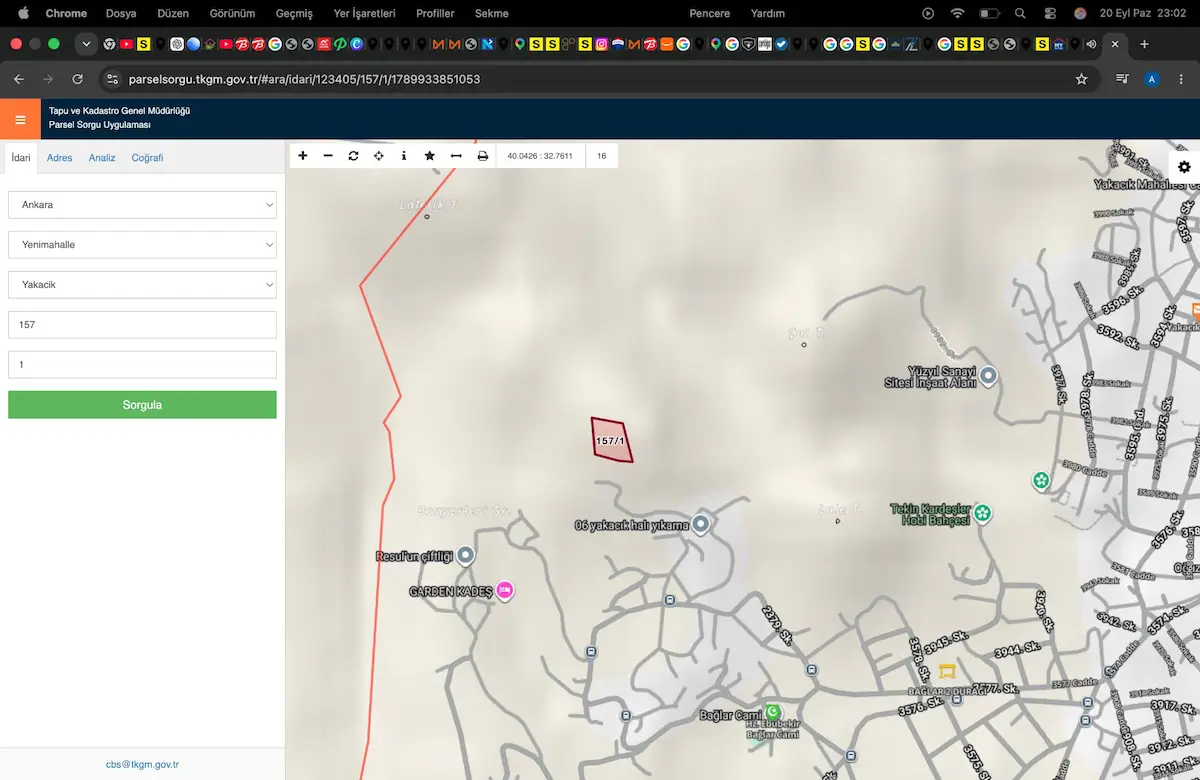Zoom out the map with minus icon
The width and height of the screenshot is (1200, 780).
(x=328, y=156)
